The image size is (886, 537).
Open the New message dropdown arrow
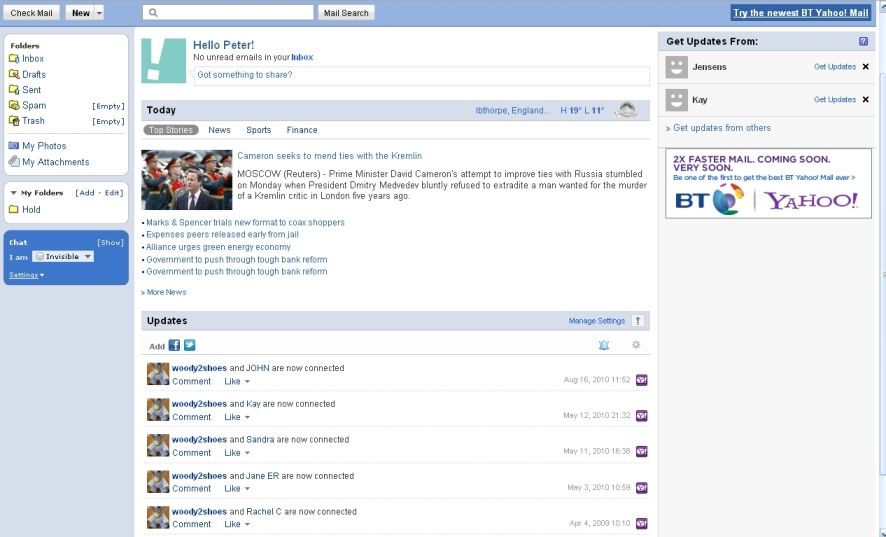[x=99, y=13]
